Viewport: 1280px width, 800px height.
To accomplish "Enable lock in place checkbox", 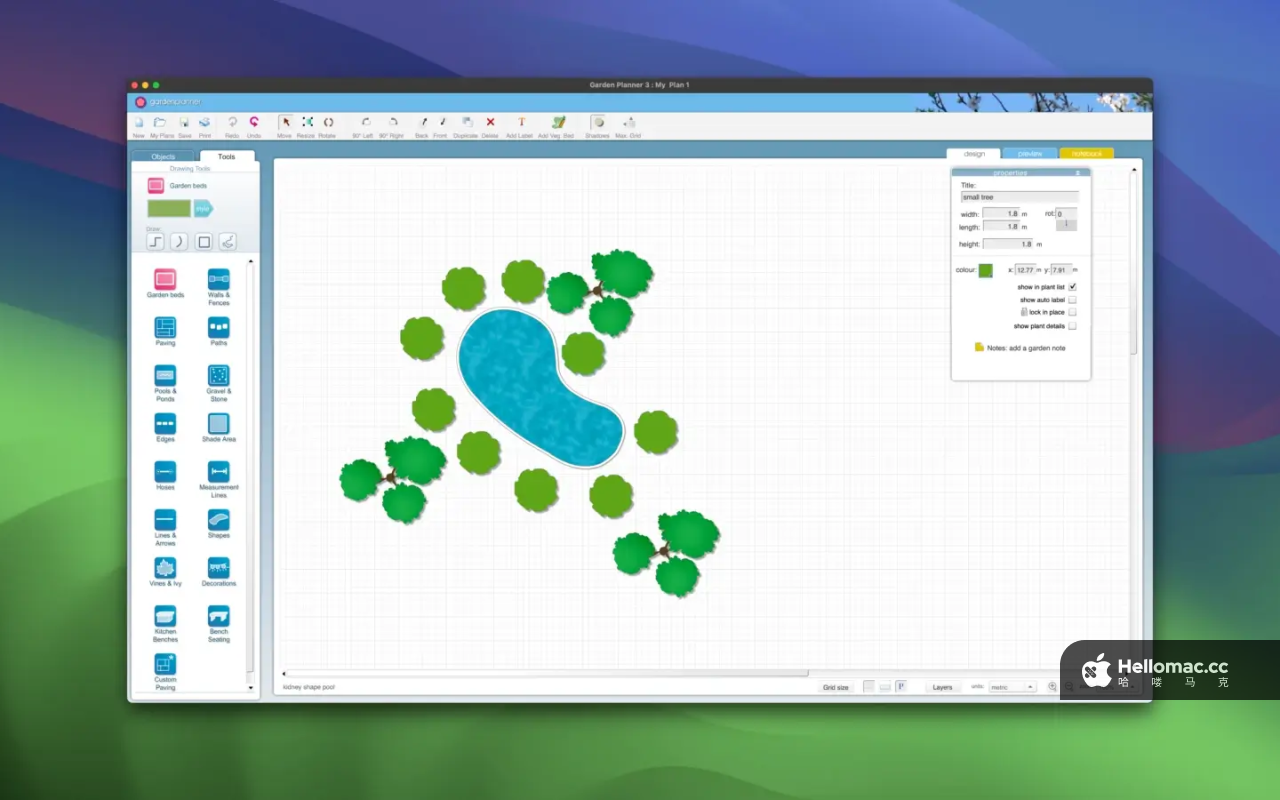I will [1072, 313].
